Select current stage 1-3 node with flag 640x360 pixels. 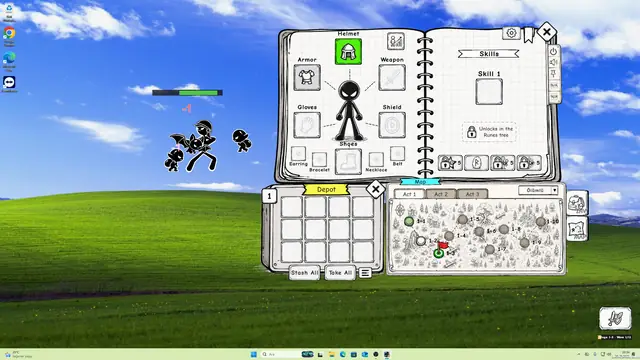439,253
